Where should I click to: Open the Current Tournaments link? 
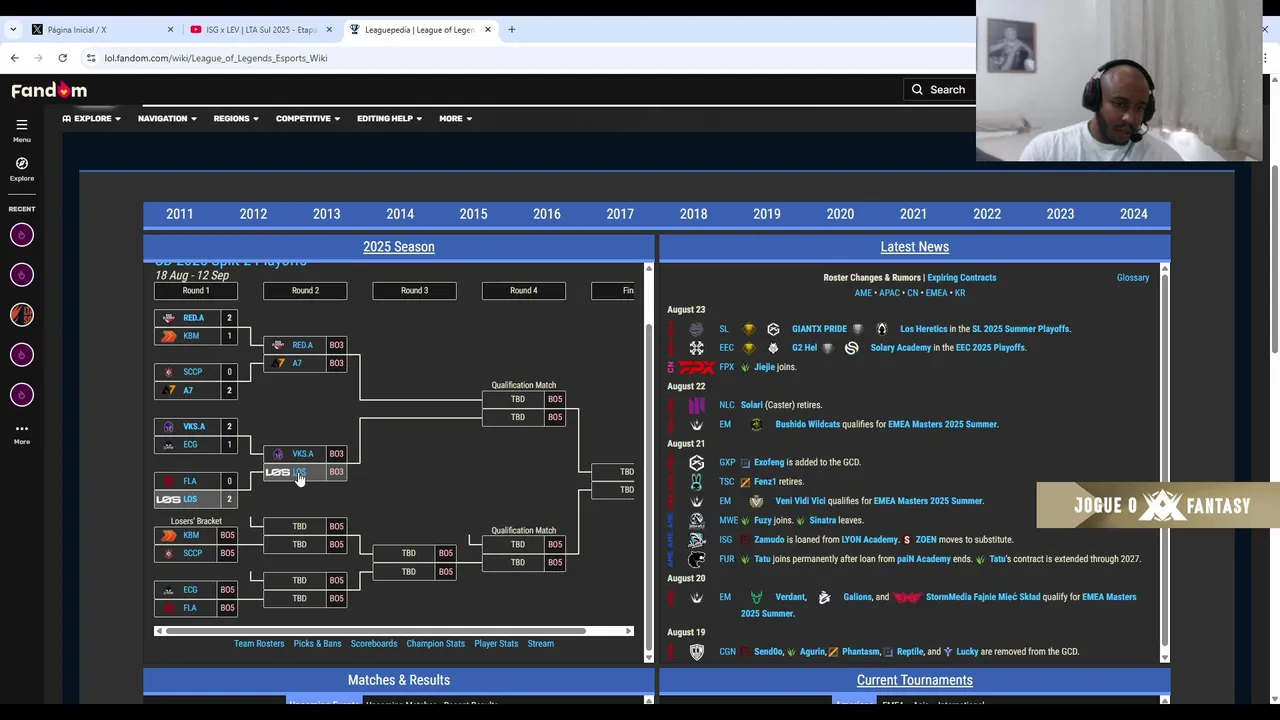click(914, 680)
